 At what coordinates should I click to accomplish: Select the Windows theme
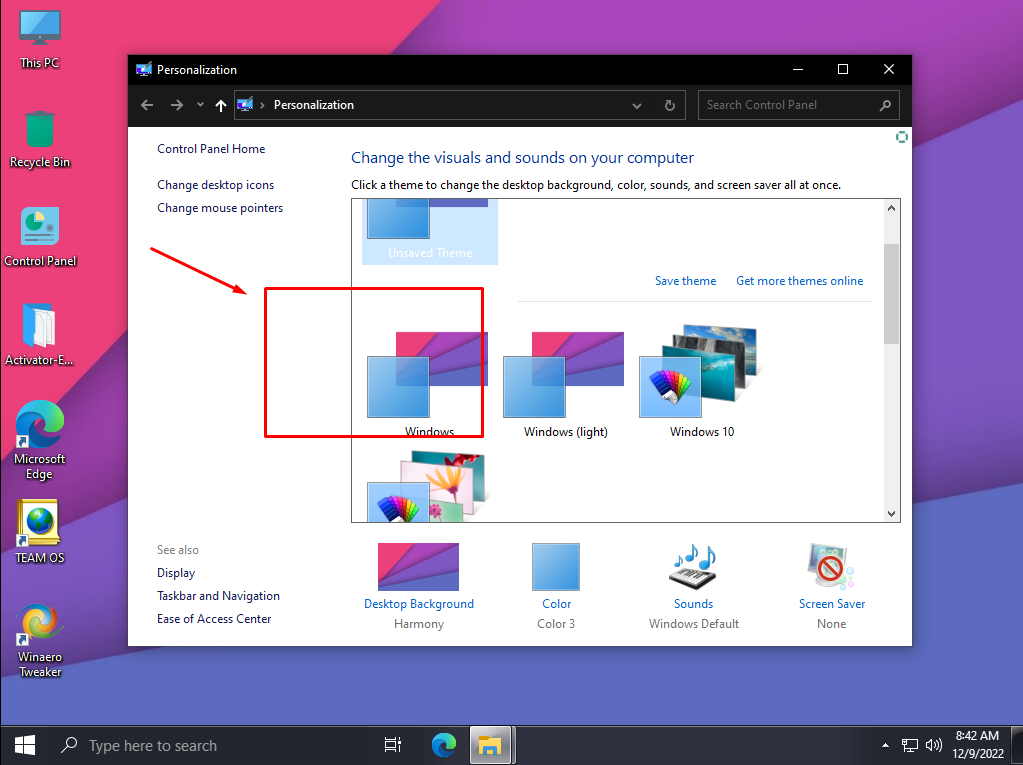429,385
